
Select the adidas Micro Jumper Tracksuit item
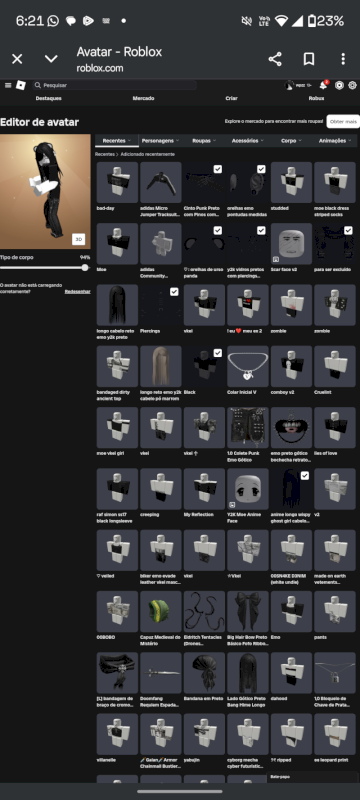[x=161, y=183]
